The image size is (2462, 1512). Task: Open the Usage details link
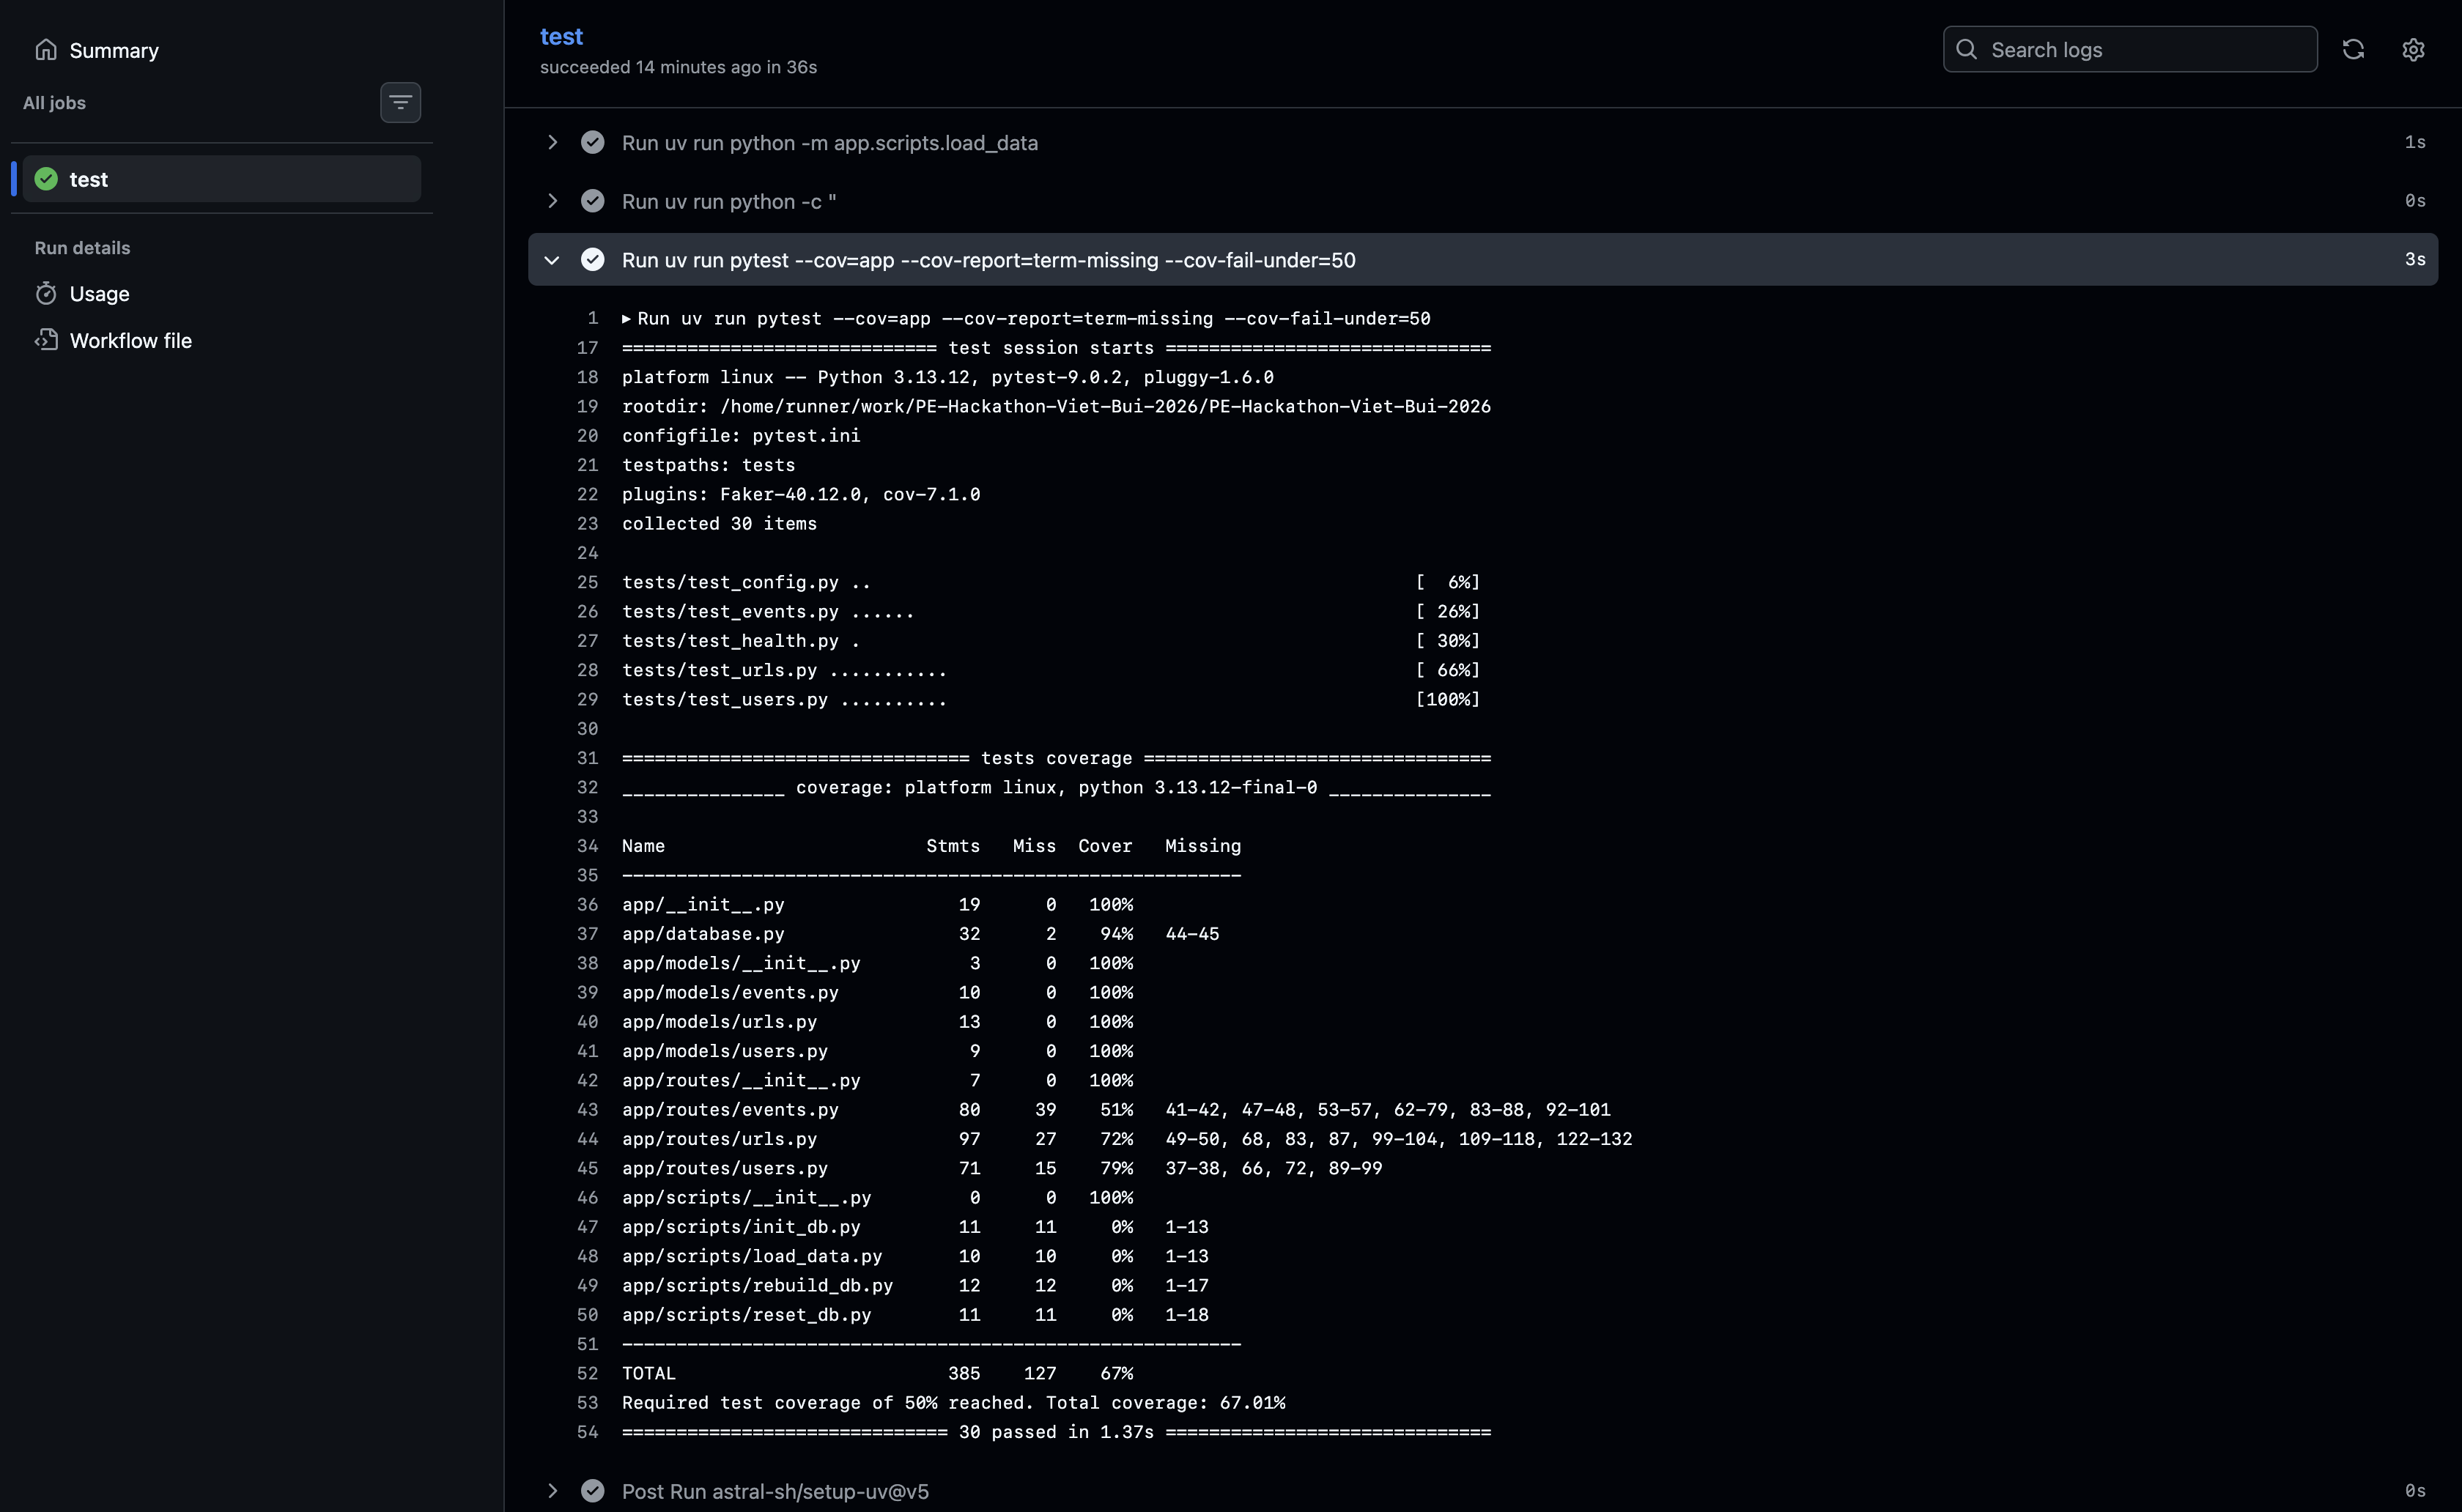(x=100, y=293)
